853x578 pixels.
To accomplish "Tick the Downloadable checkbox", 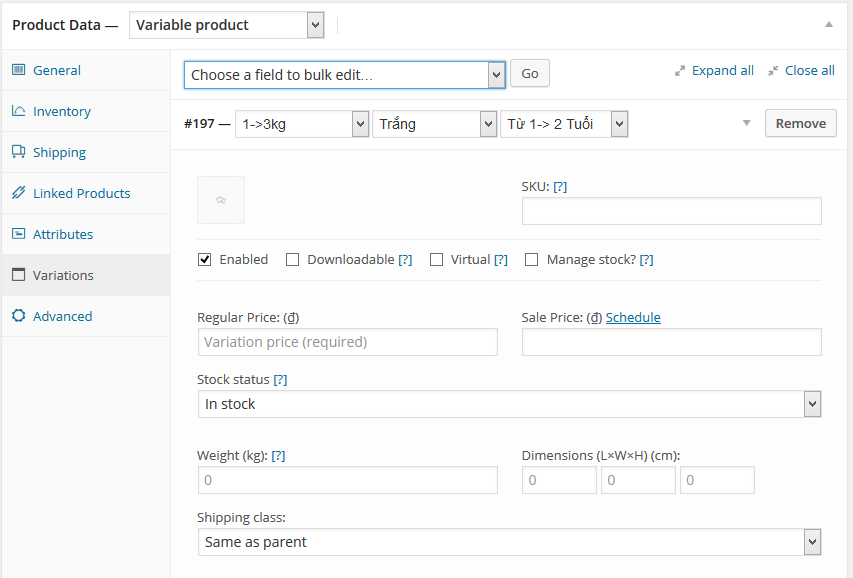I will [293, 259].
